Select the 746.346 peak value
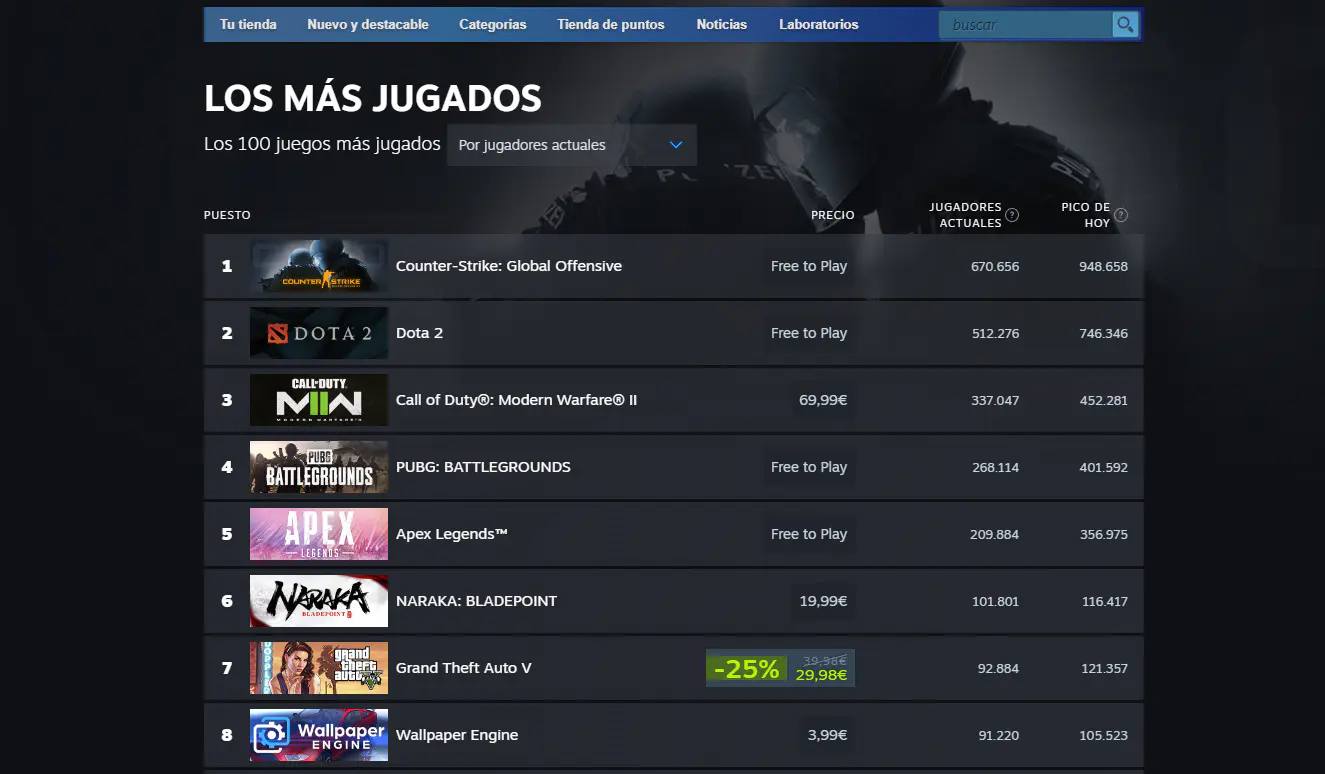This screenshot has width=1325, height=774. [1103, 333]
